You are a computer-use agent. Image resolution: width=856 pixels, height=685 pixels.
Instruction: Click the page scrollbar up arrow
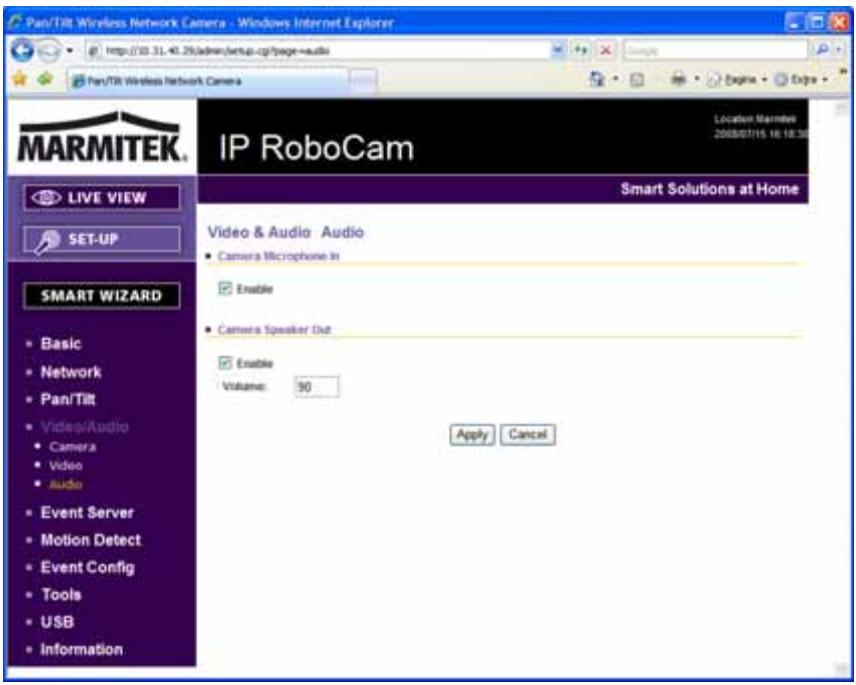click(841, 109)
